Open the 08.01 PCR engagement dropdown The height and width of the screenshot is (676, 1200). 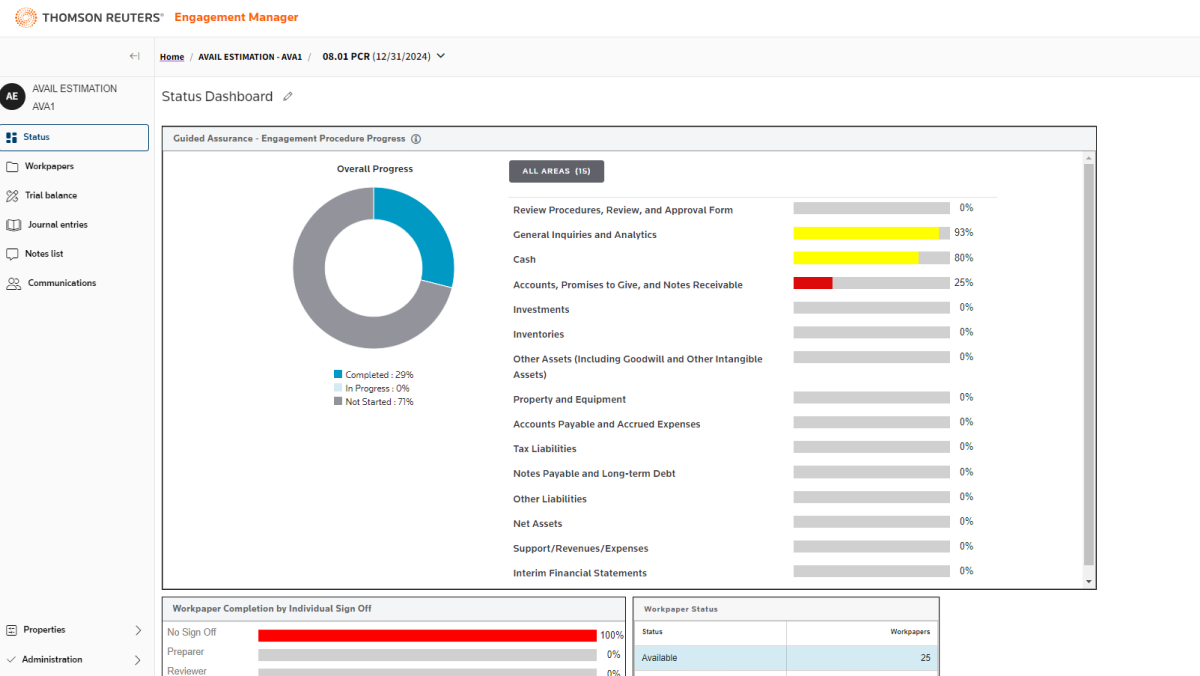pyautogui.click(x=440, y=56)
